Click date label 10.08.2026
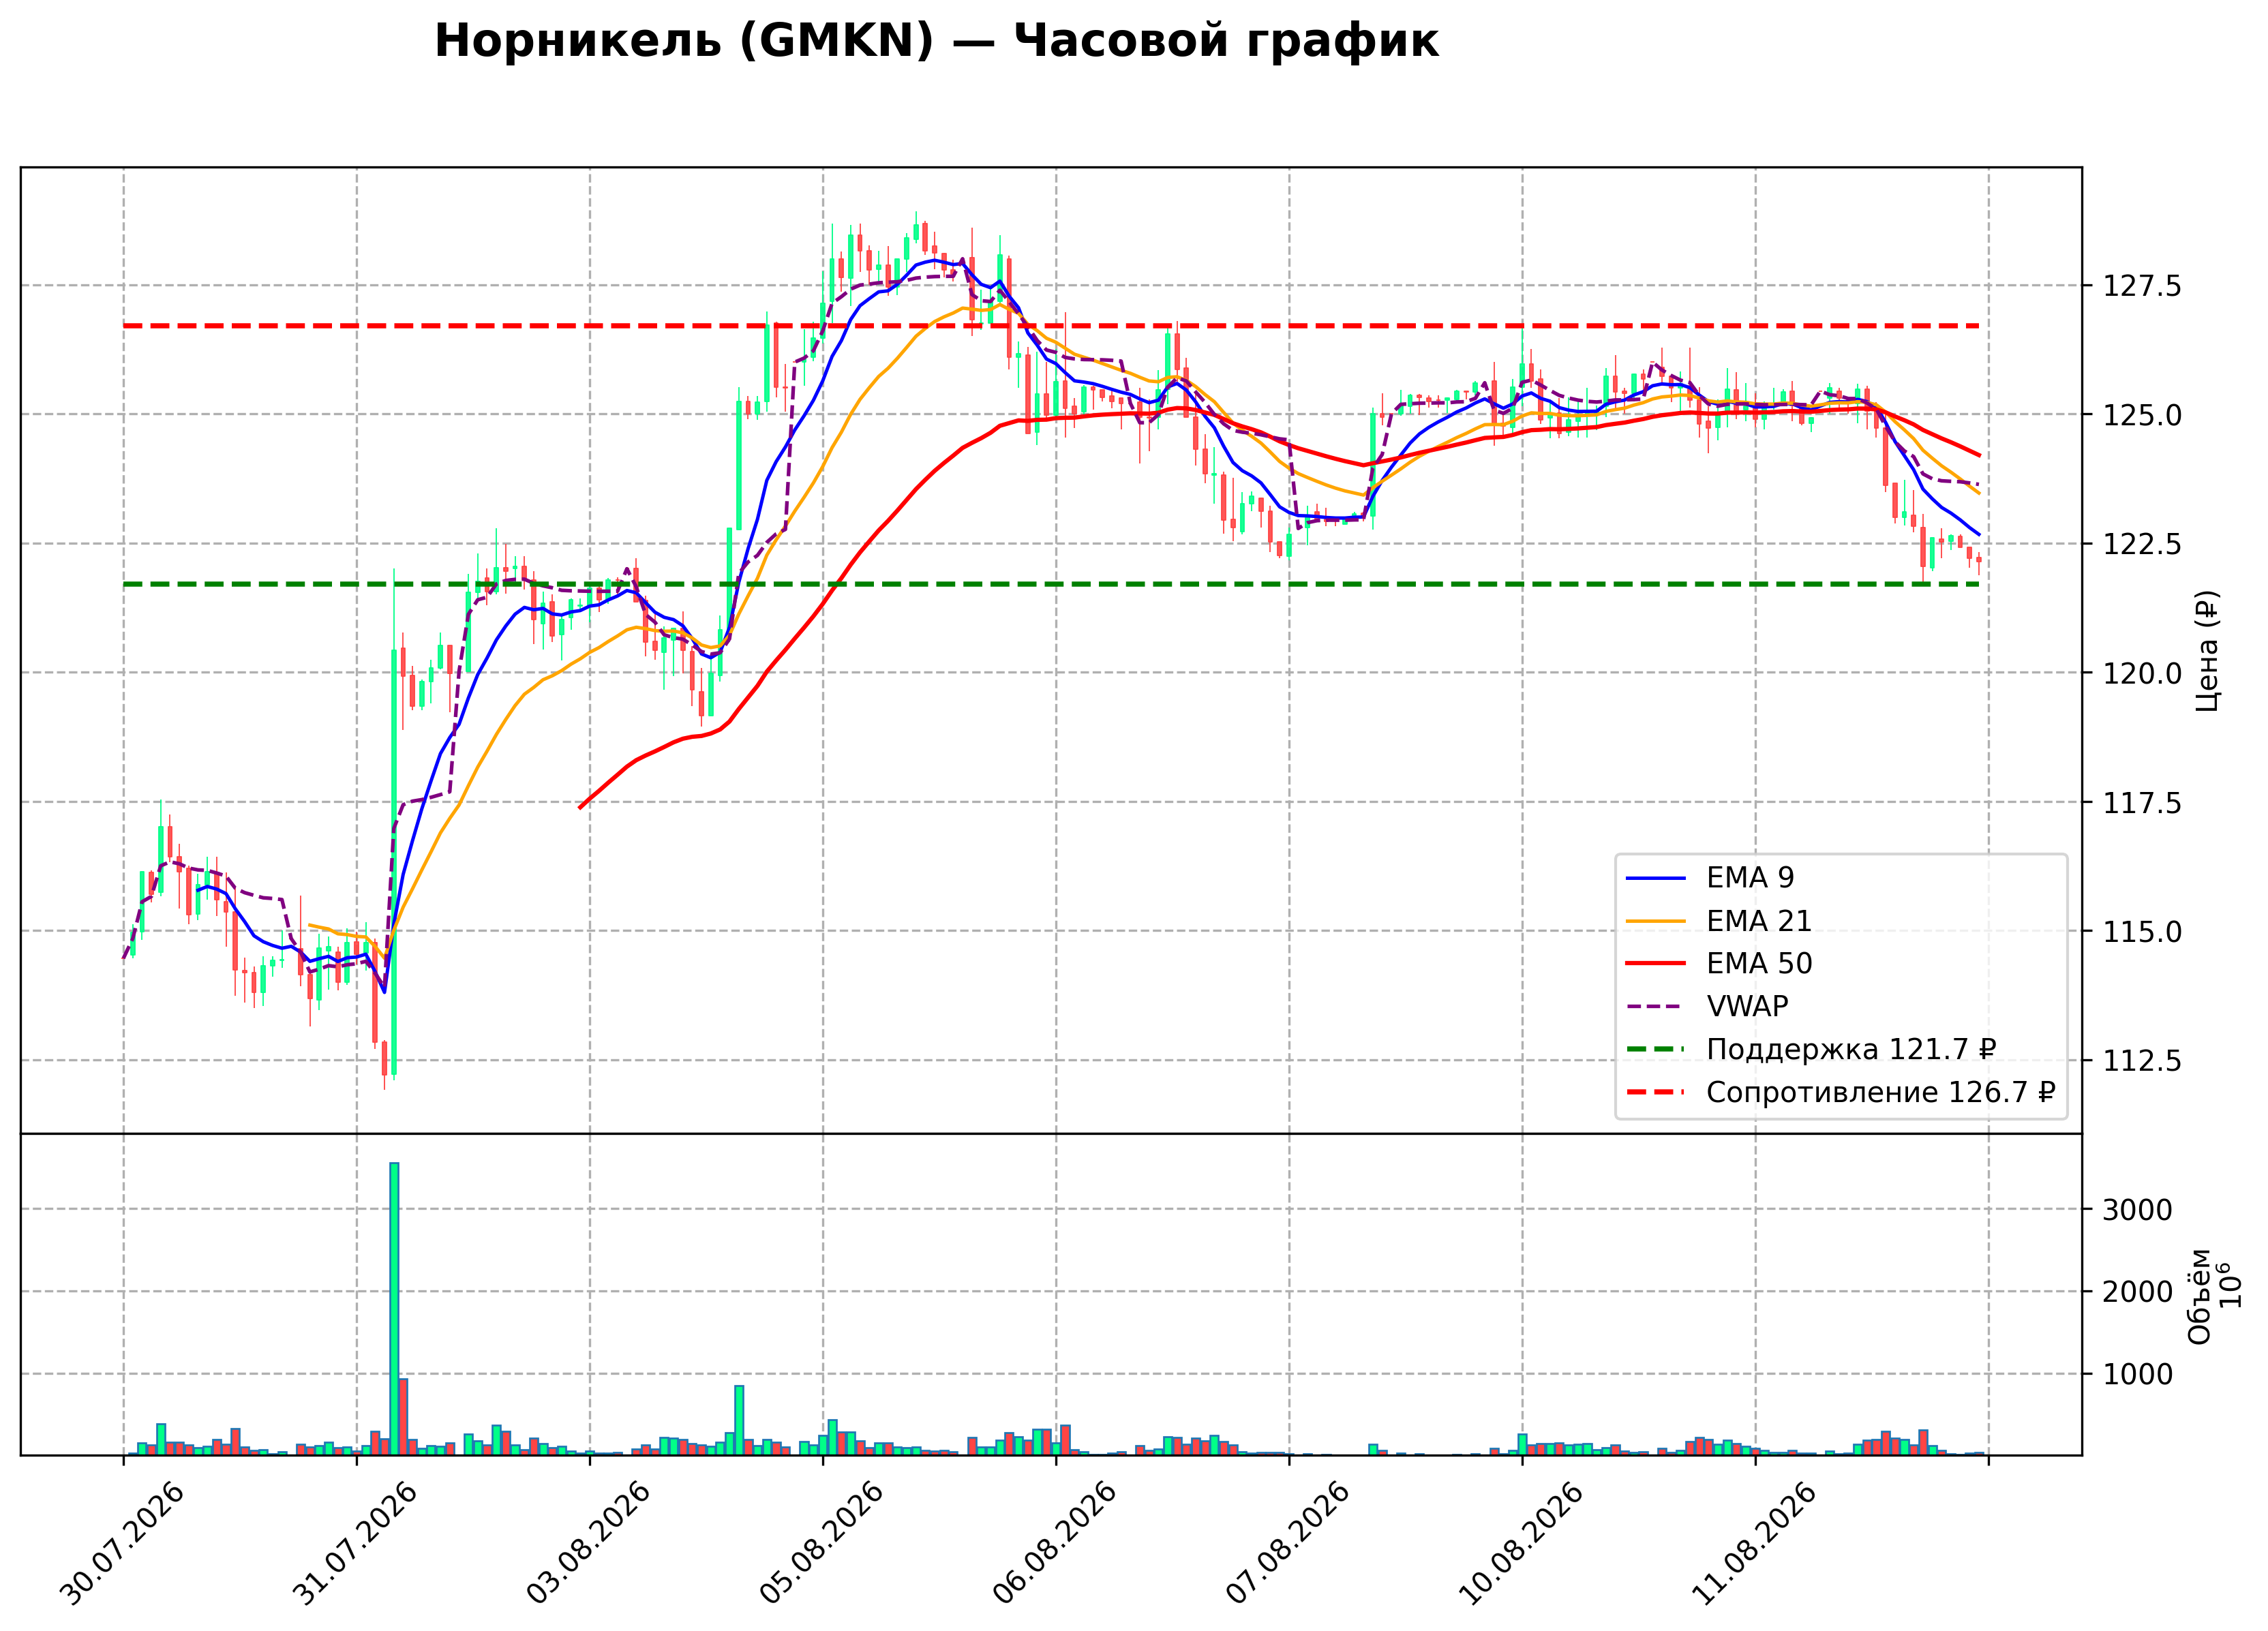 click(x=1522, y=1545)
